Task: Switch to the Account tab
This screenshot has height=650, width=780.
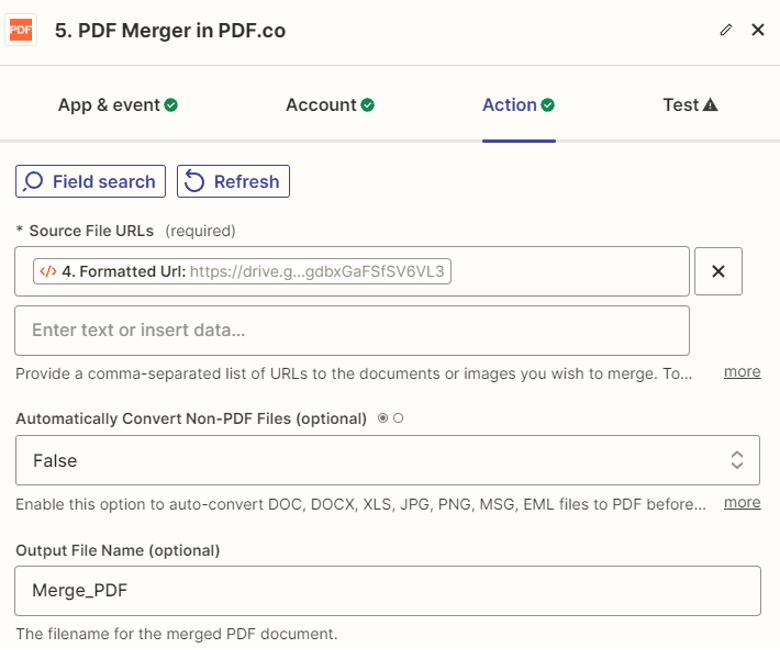Action: 330,105
